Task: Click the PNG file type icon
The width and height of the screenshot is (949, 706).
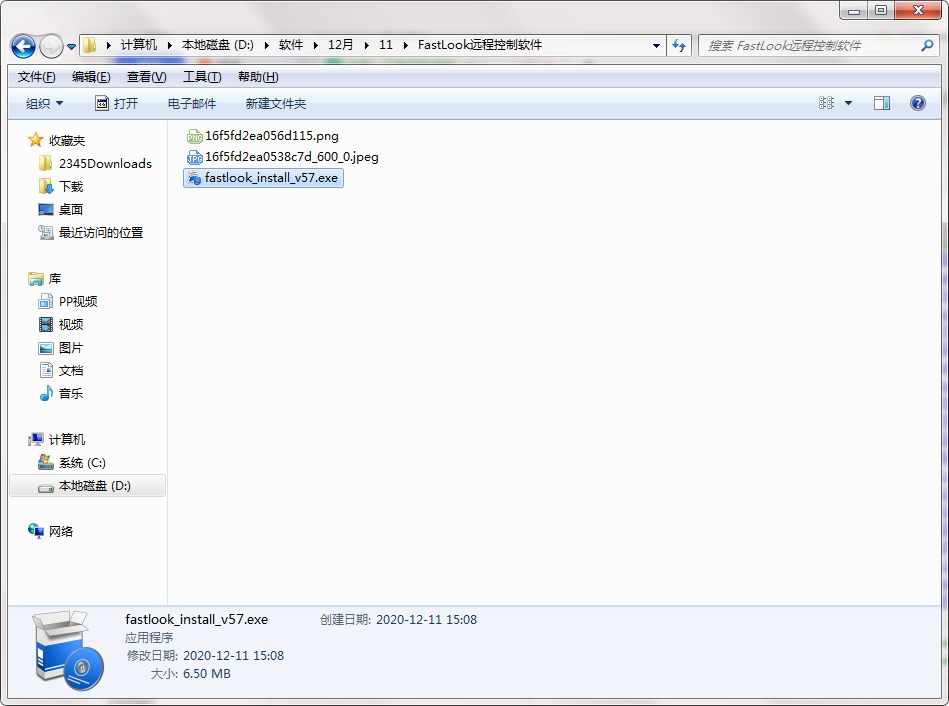Action: 194,136
